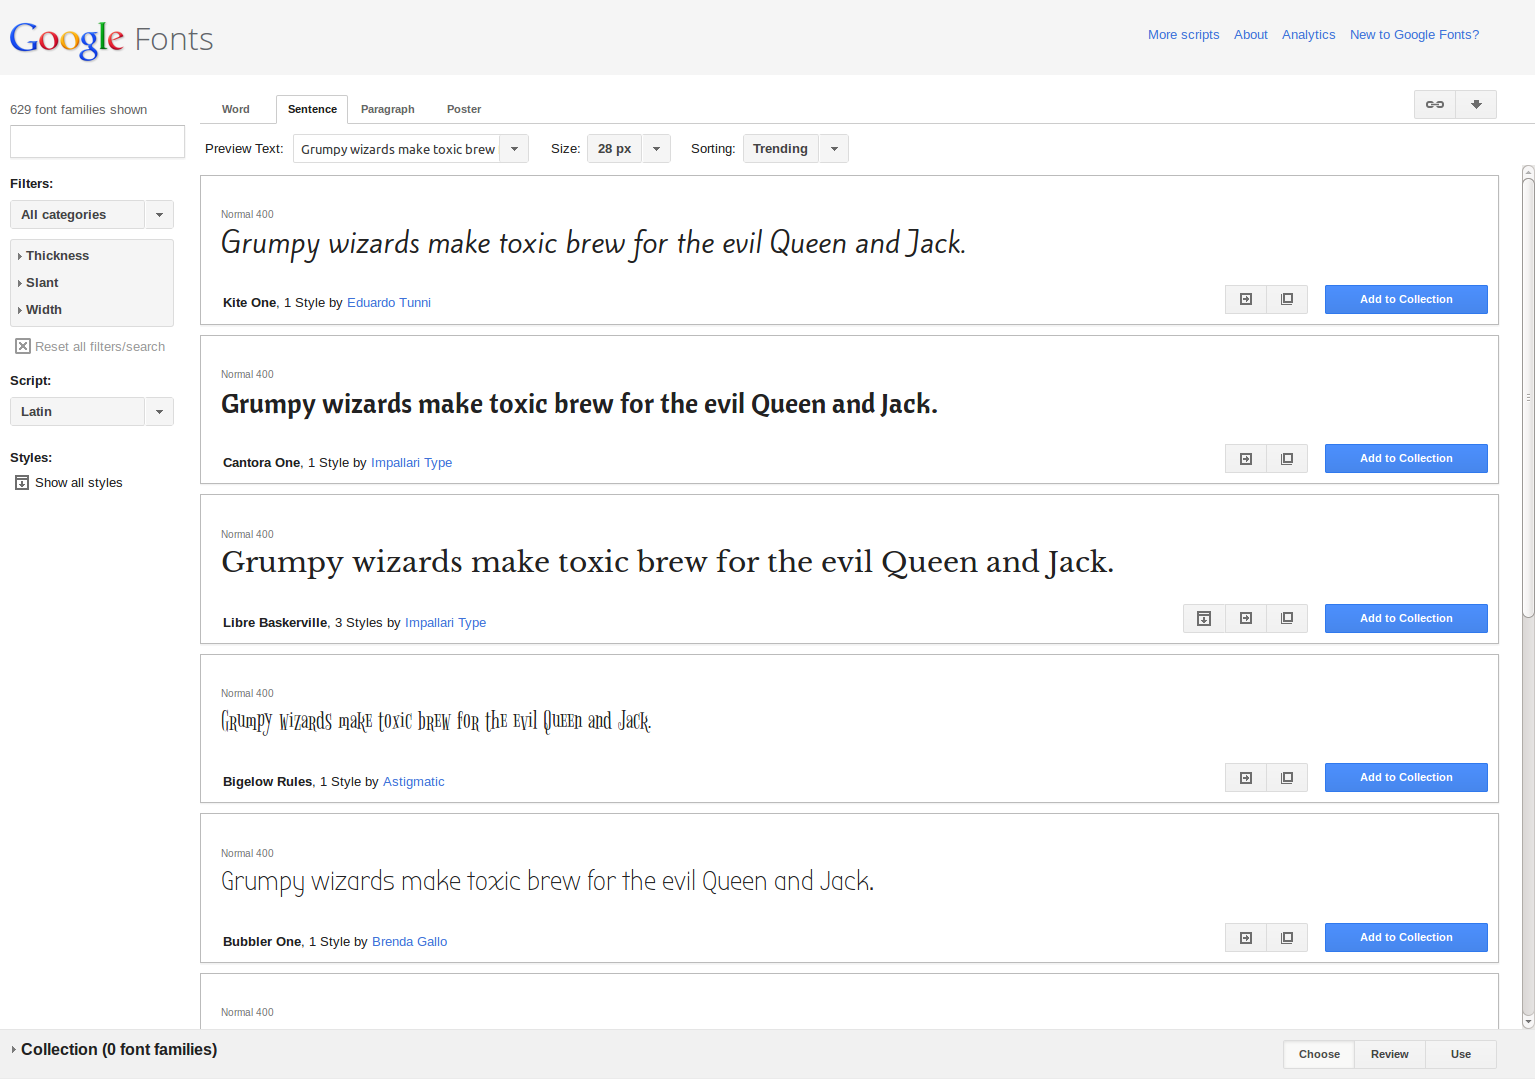Click Kite One pop-out specimen icon
This screenshot has width=1535, height=1079.
pyautogui.click(x=1287, y=299)
